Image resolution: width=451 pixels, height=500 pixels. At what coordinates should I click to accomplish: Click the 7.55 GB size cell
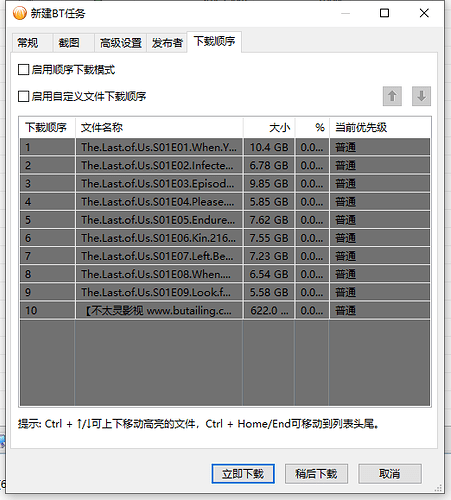click(x=269, y=238)
